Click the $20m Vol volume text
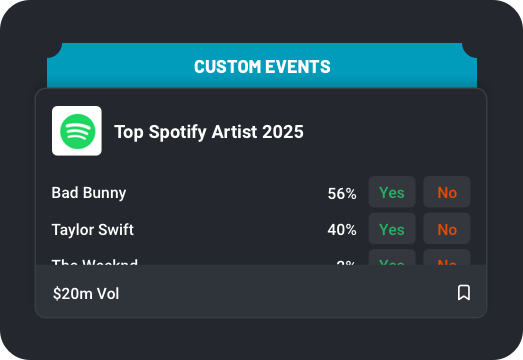This screenshot has height=360, width=523. [x=86, y=294]
